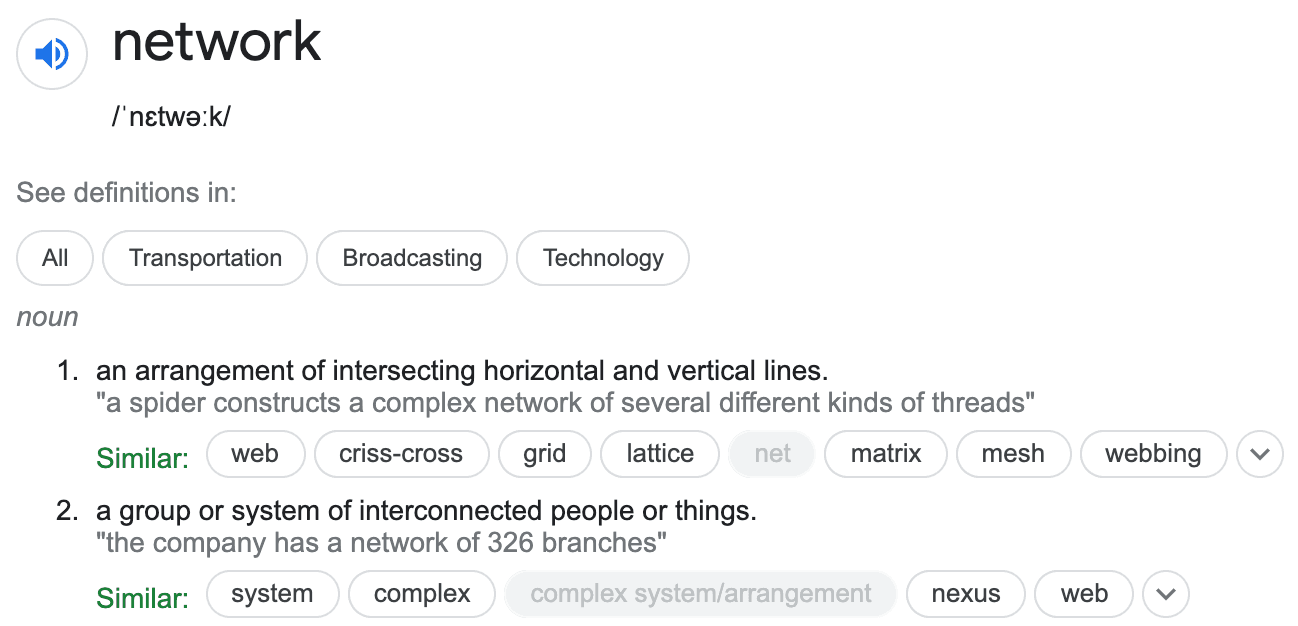Open the synonym grid

pos(545,454)
